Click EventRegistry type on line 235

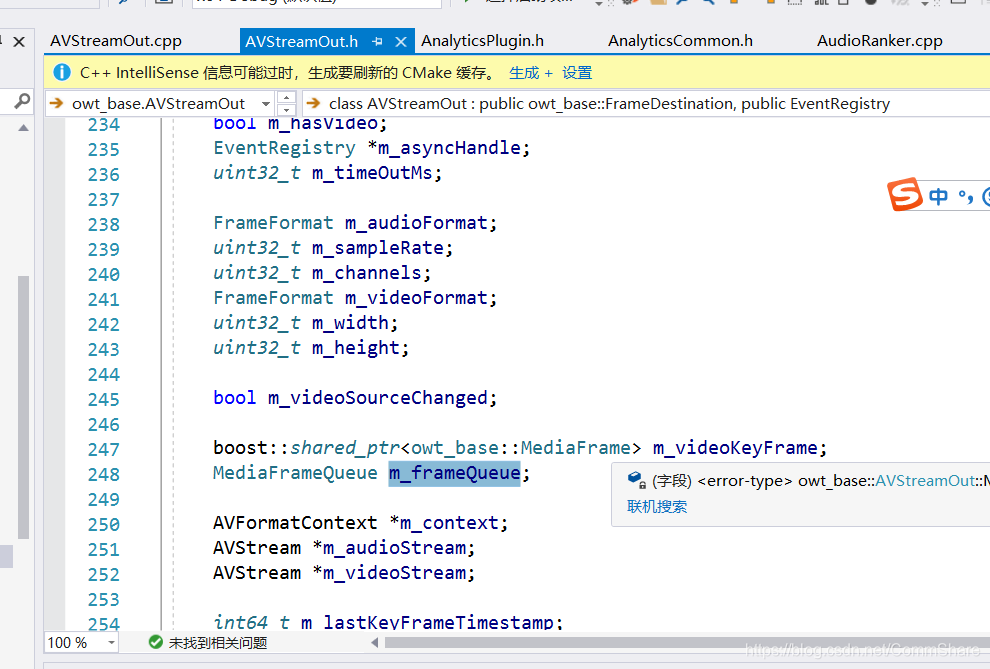coord(284,148)
